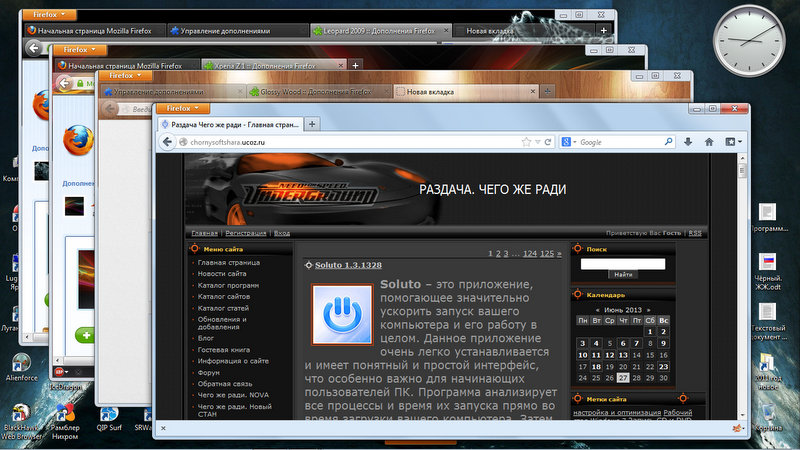Open 'Чёрный. ЖЖ.odt' desktop file
The height and width of the screenshot is (450, 800).
[768, 272]
